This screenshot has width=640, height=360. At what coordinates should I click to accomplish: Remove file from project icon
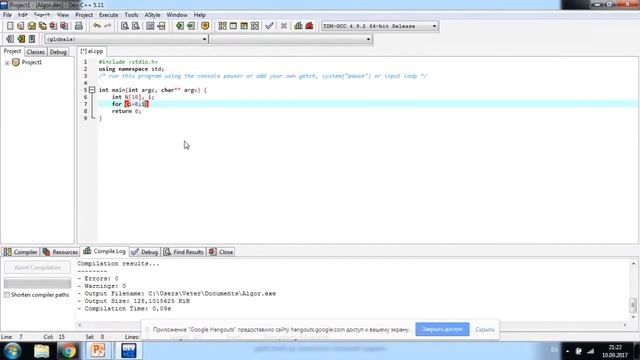pos(191,26)
